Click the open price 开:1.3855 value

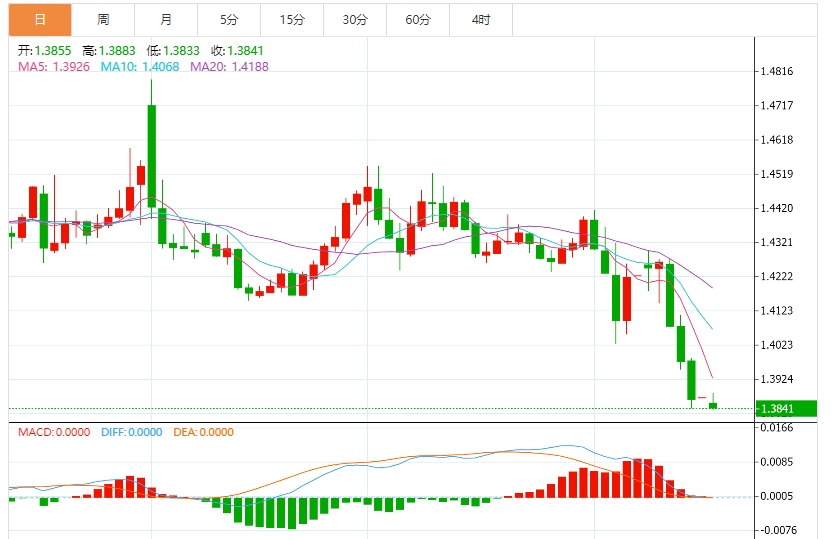[x=45, y=50]
